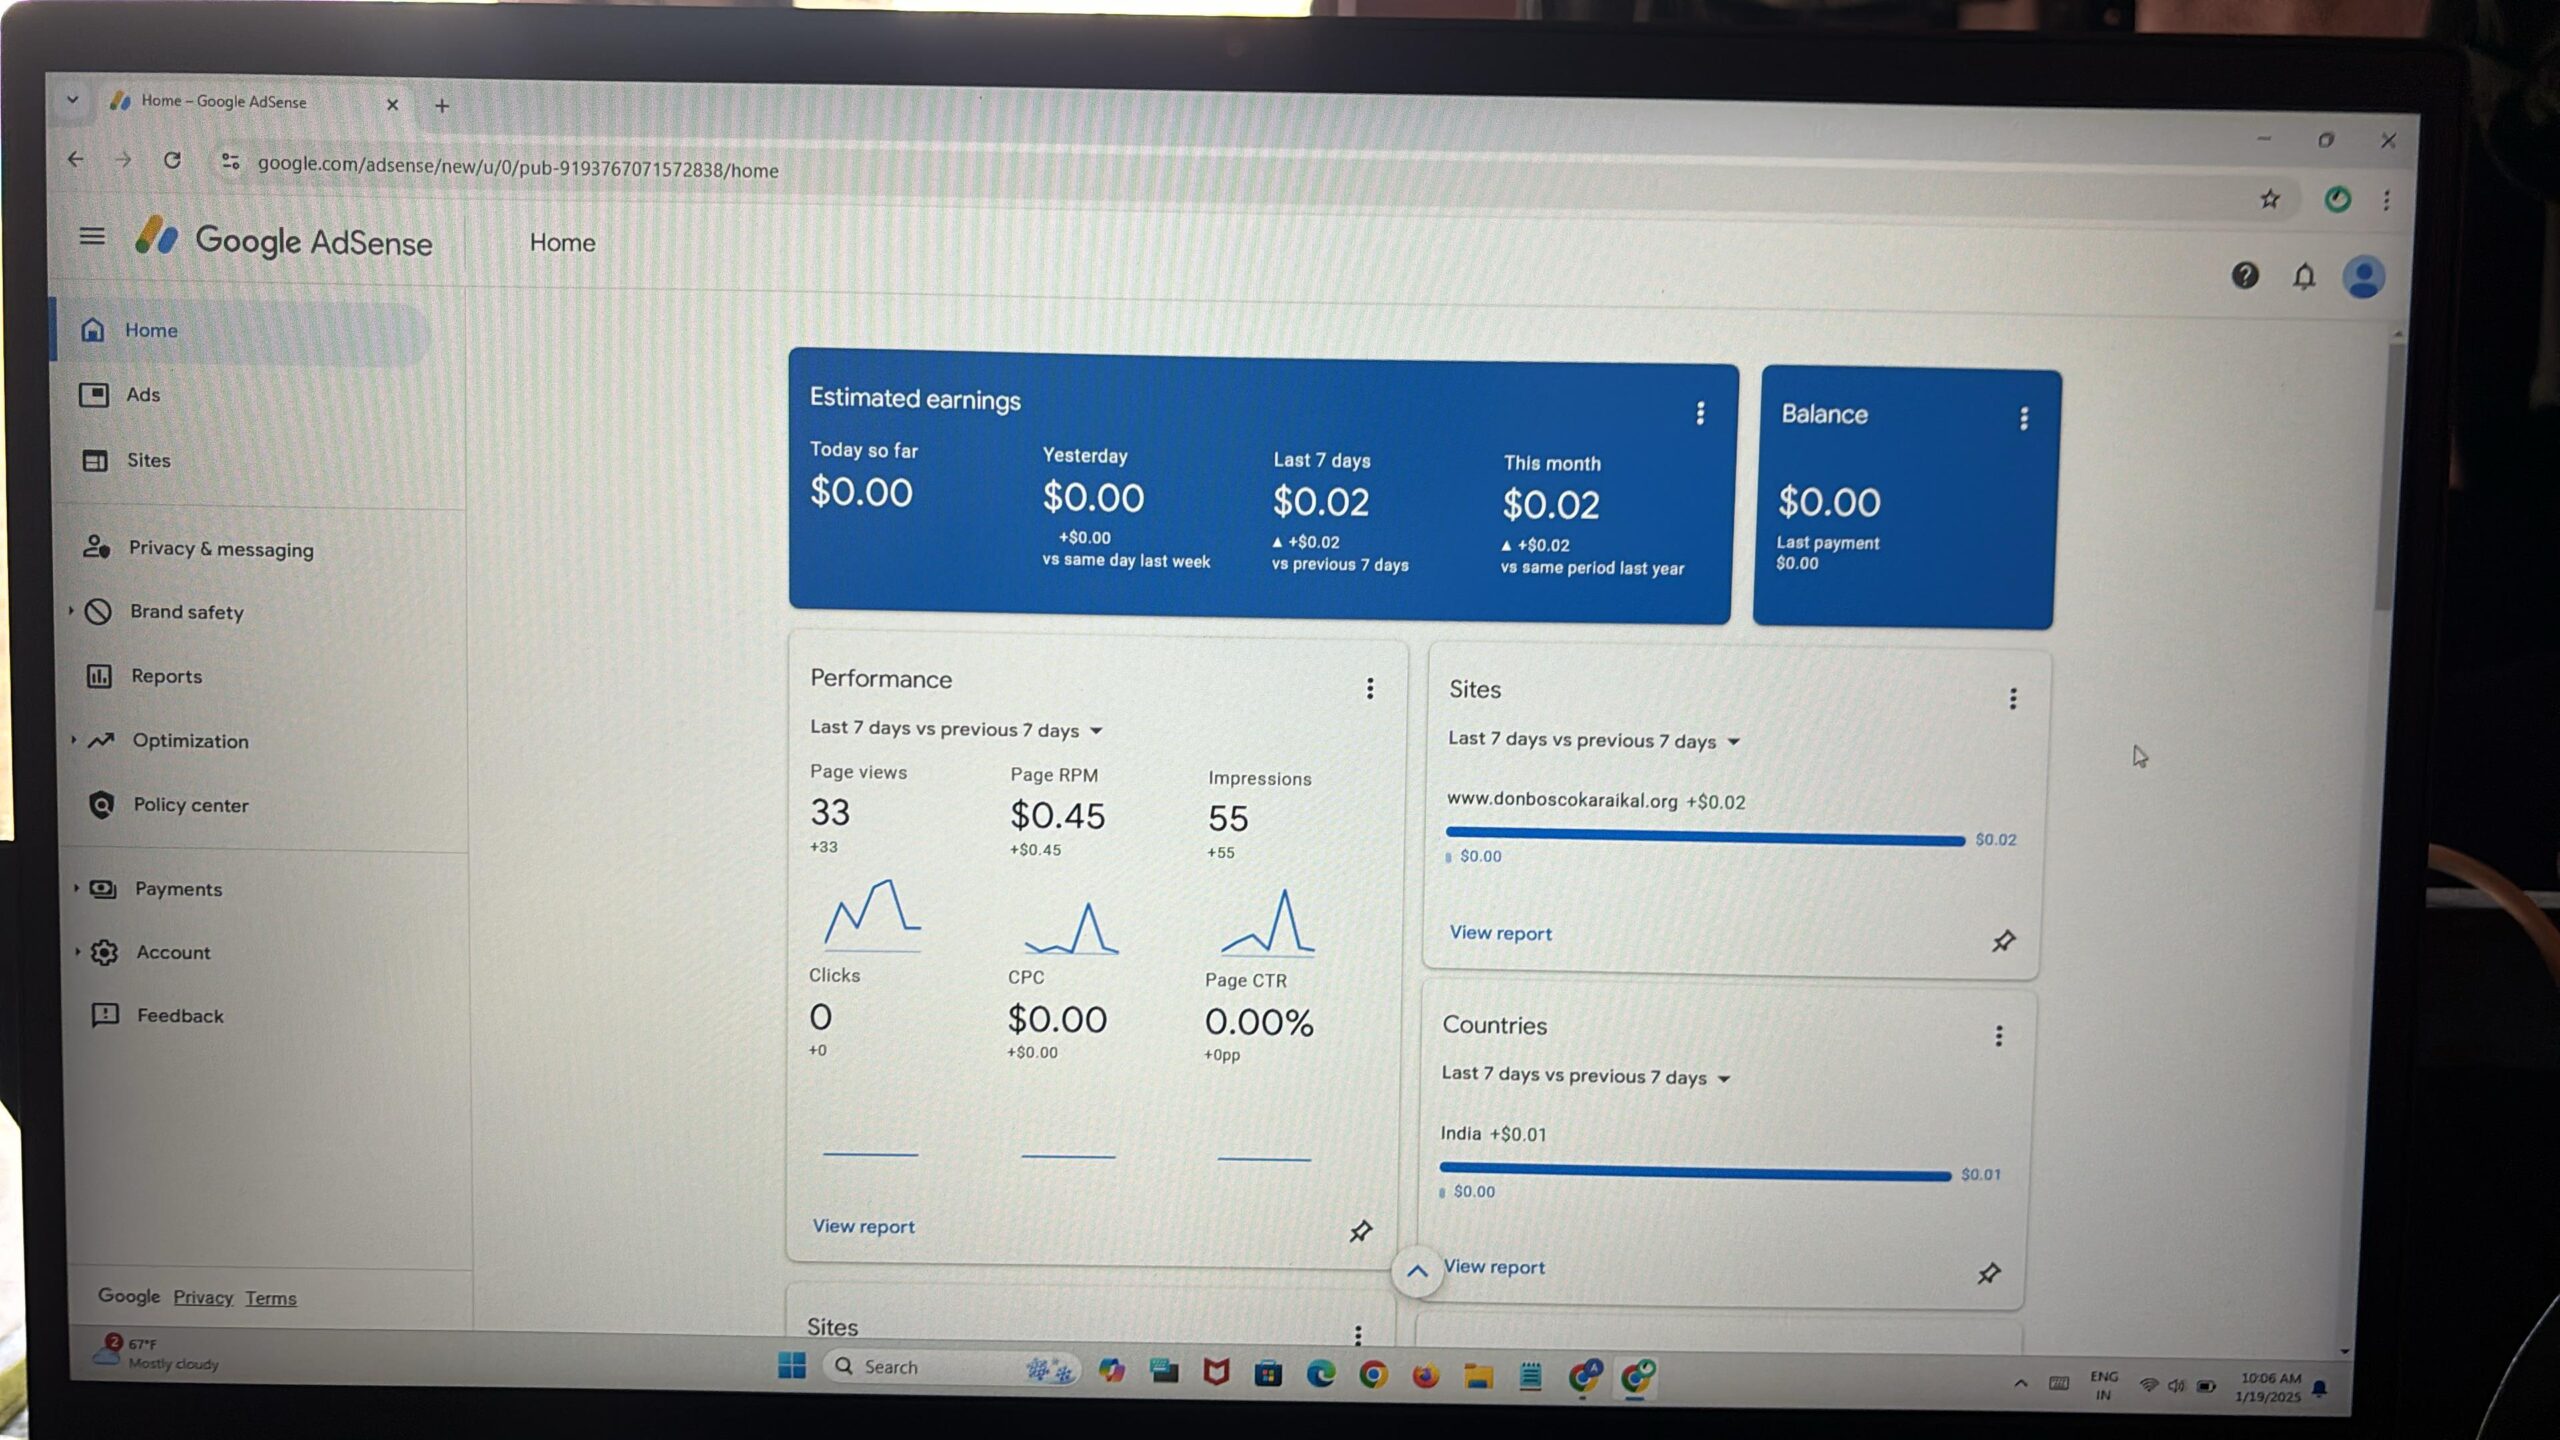Open Microsoft Edge from the taskbar
Image resolution: width=2560 pixels, height=1440 pixels.
(1321, 1374)
